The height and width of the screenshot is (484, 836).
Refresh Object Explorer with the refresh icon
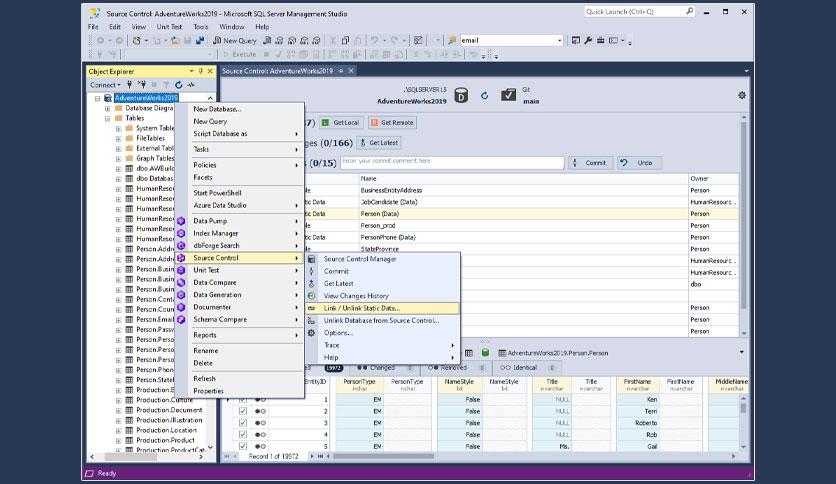click(x=179, y=85)
